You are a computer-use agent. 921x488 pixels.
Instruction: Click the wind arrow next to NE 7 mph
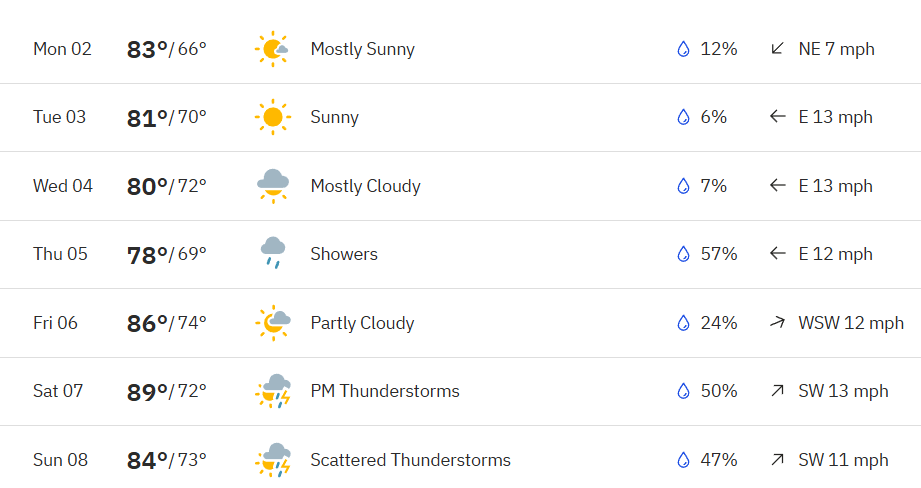[777, 48]
